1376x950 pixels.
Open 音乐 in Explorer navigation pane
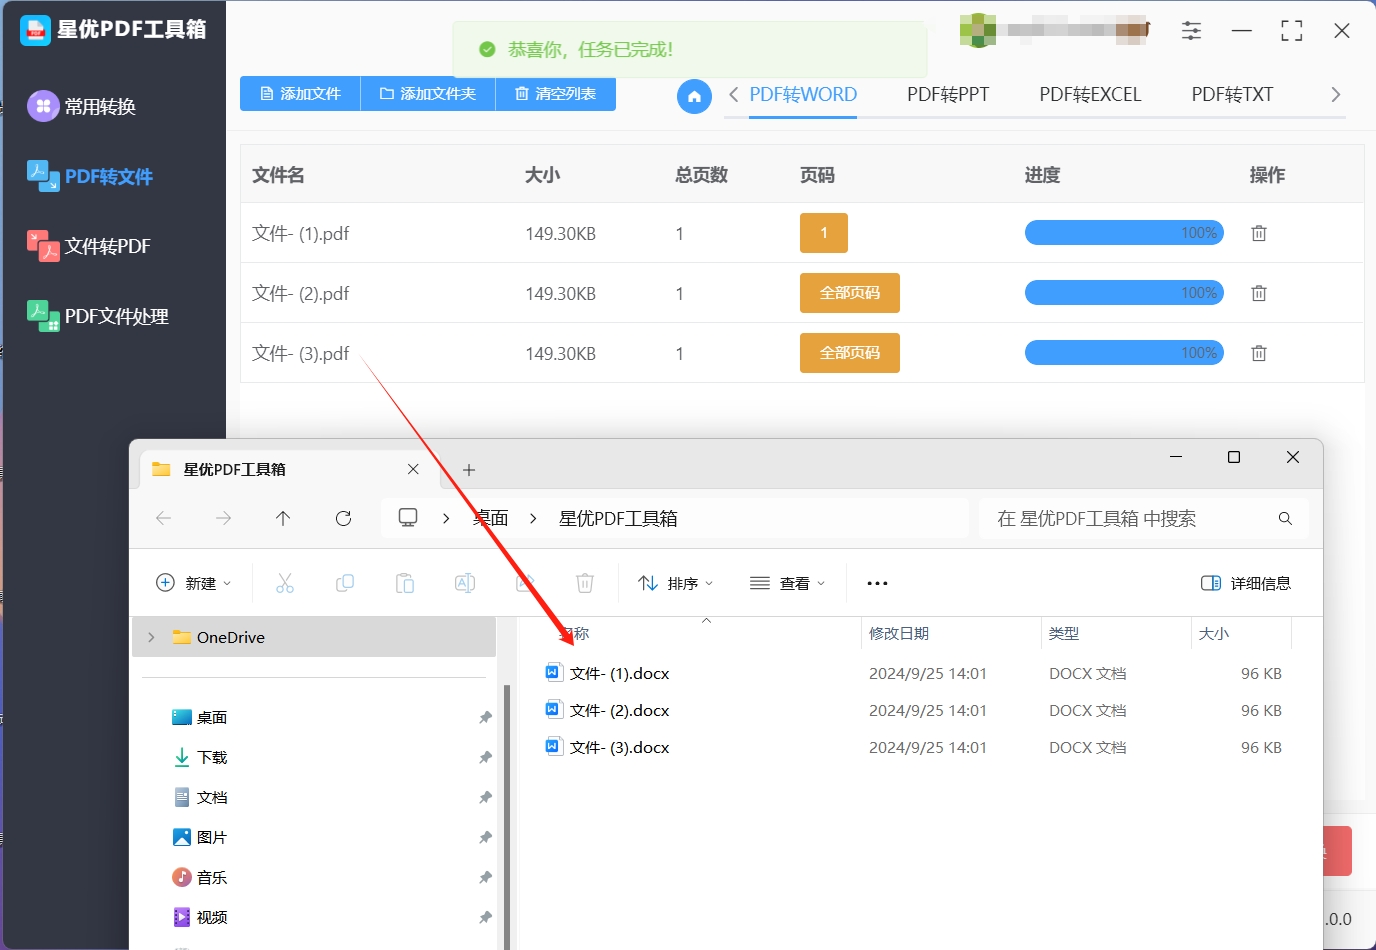click(x=200, y=877)
